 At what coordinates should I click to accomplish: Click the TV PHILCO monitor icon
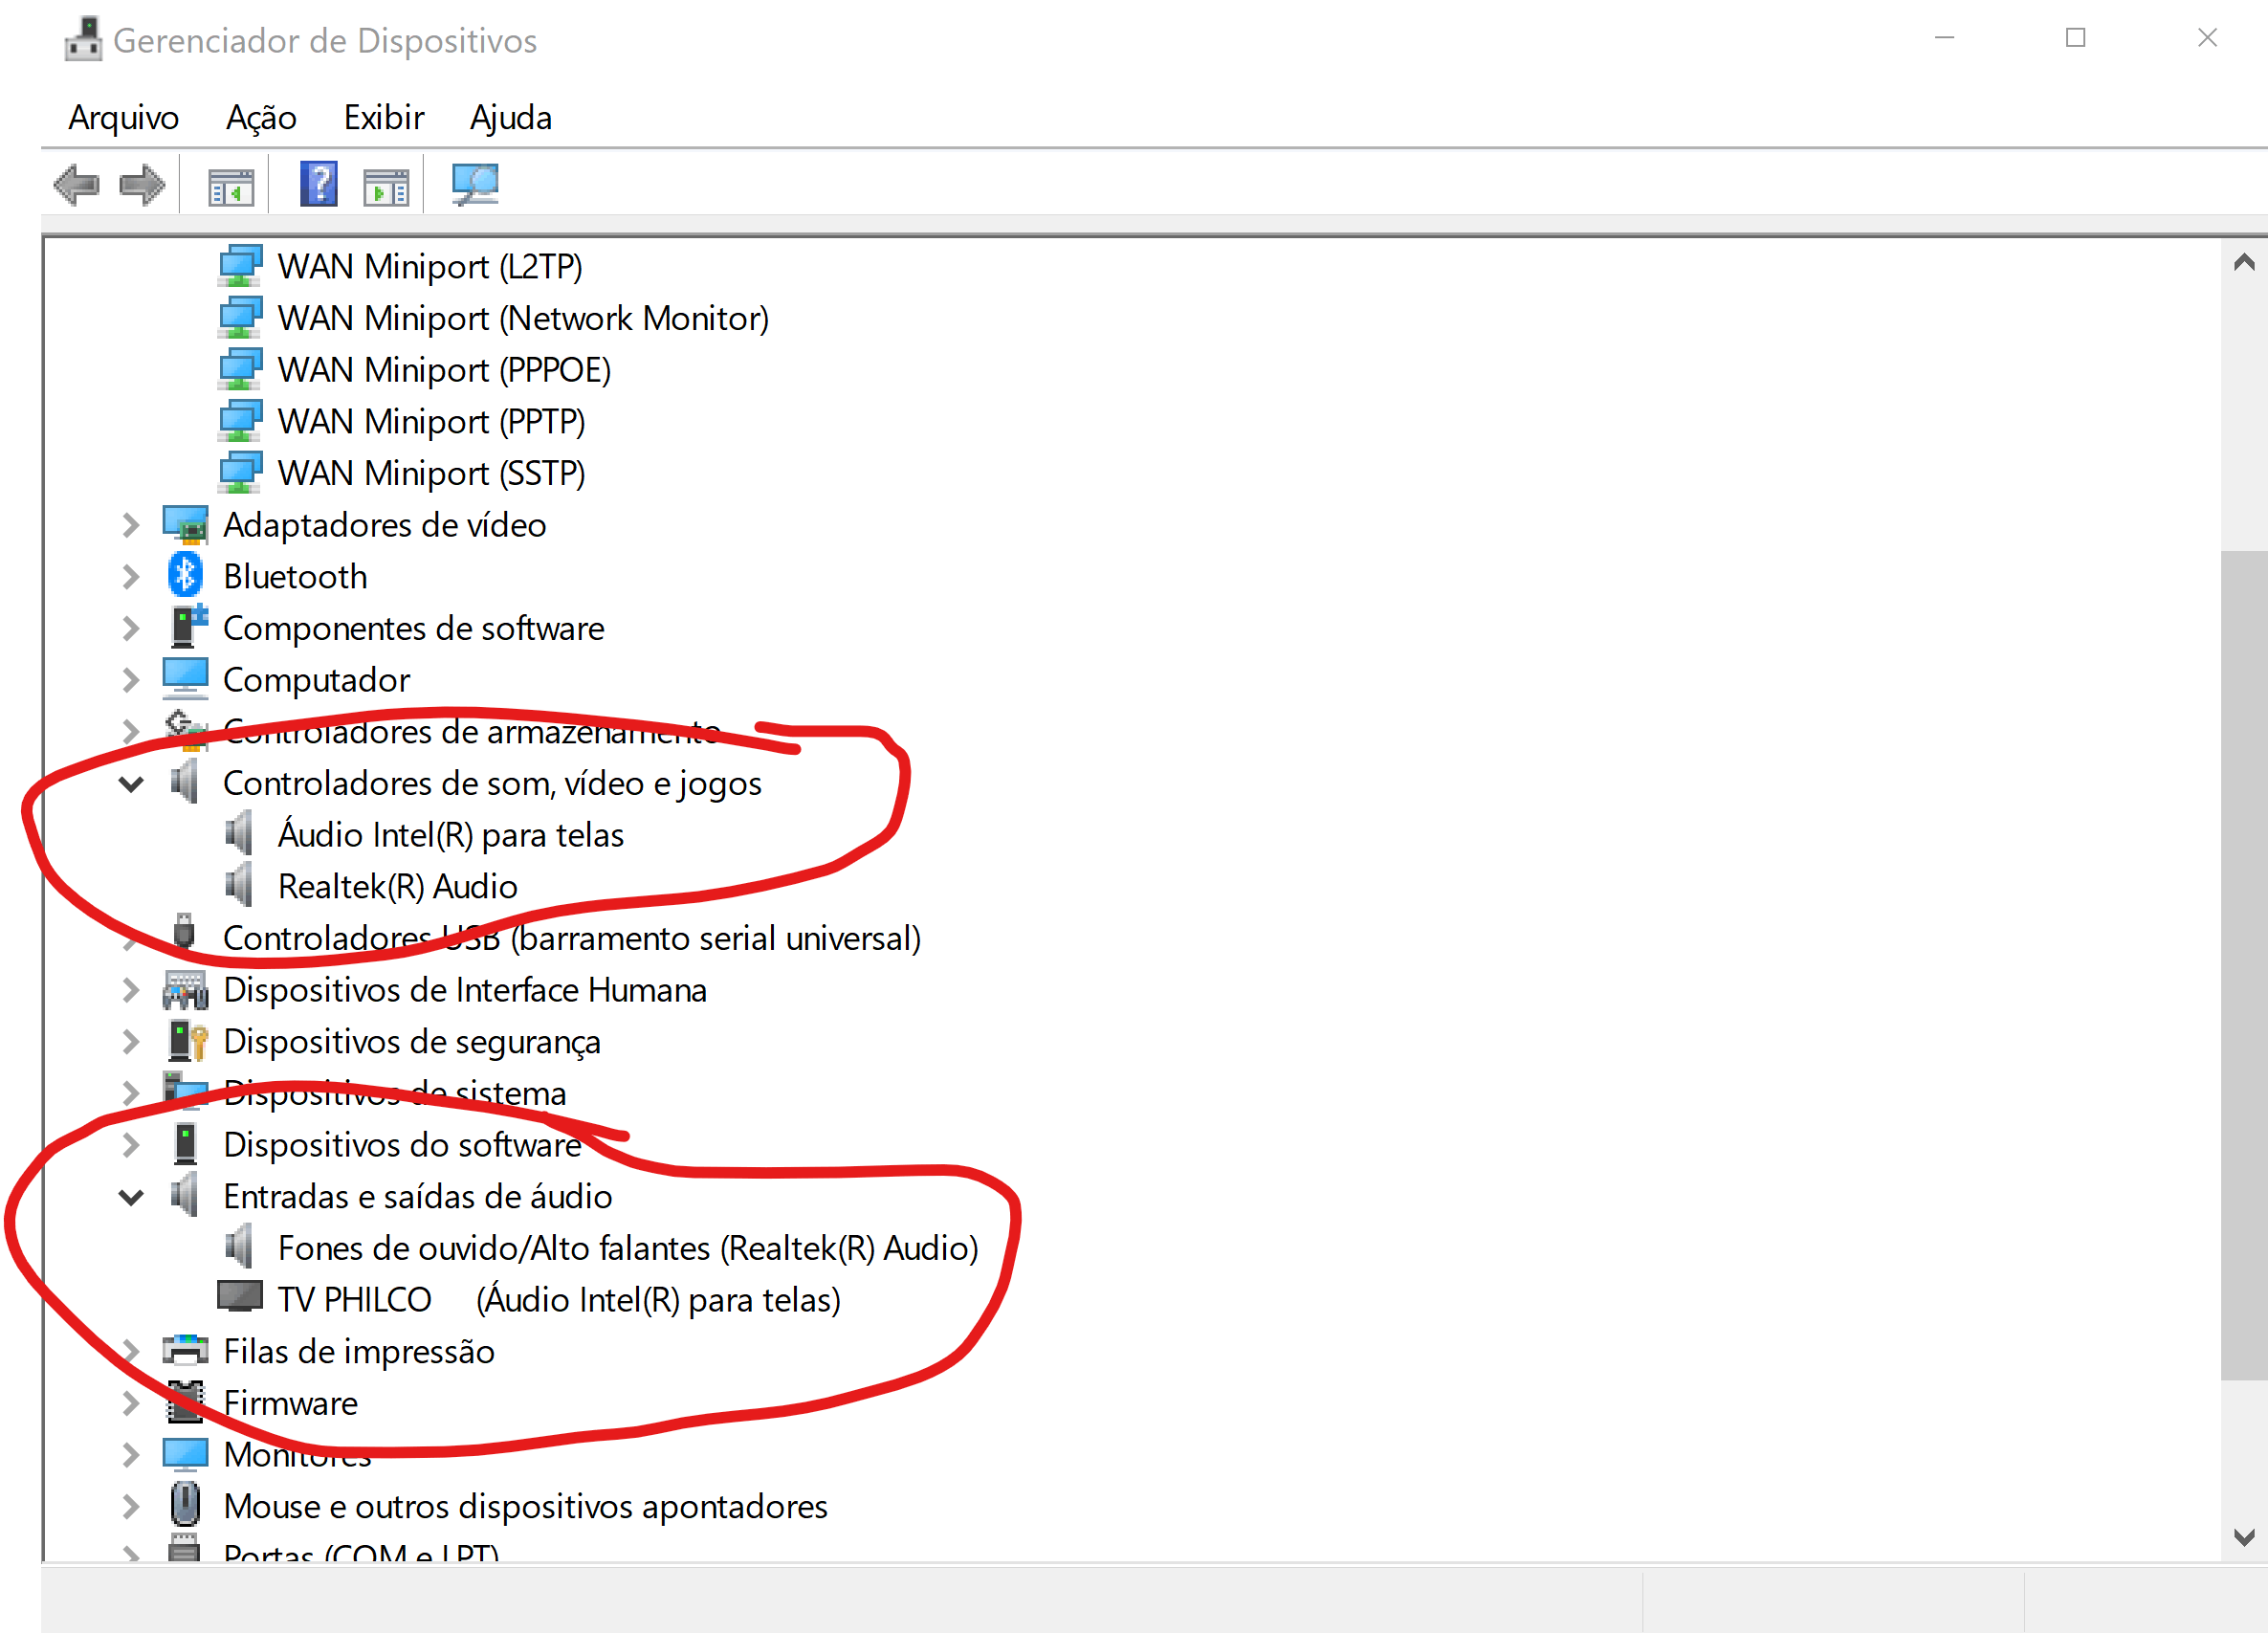(240, 1298)
